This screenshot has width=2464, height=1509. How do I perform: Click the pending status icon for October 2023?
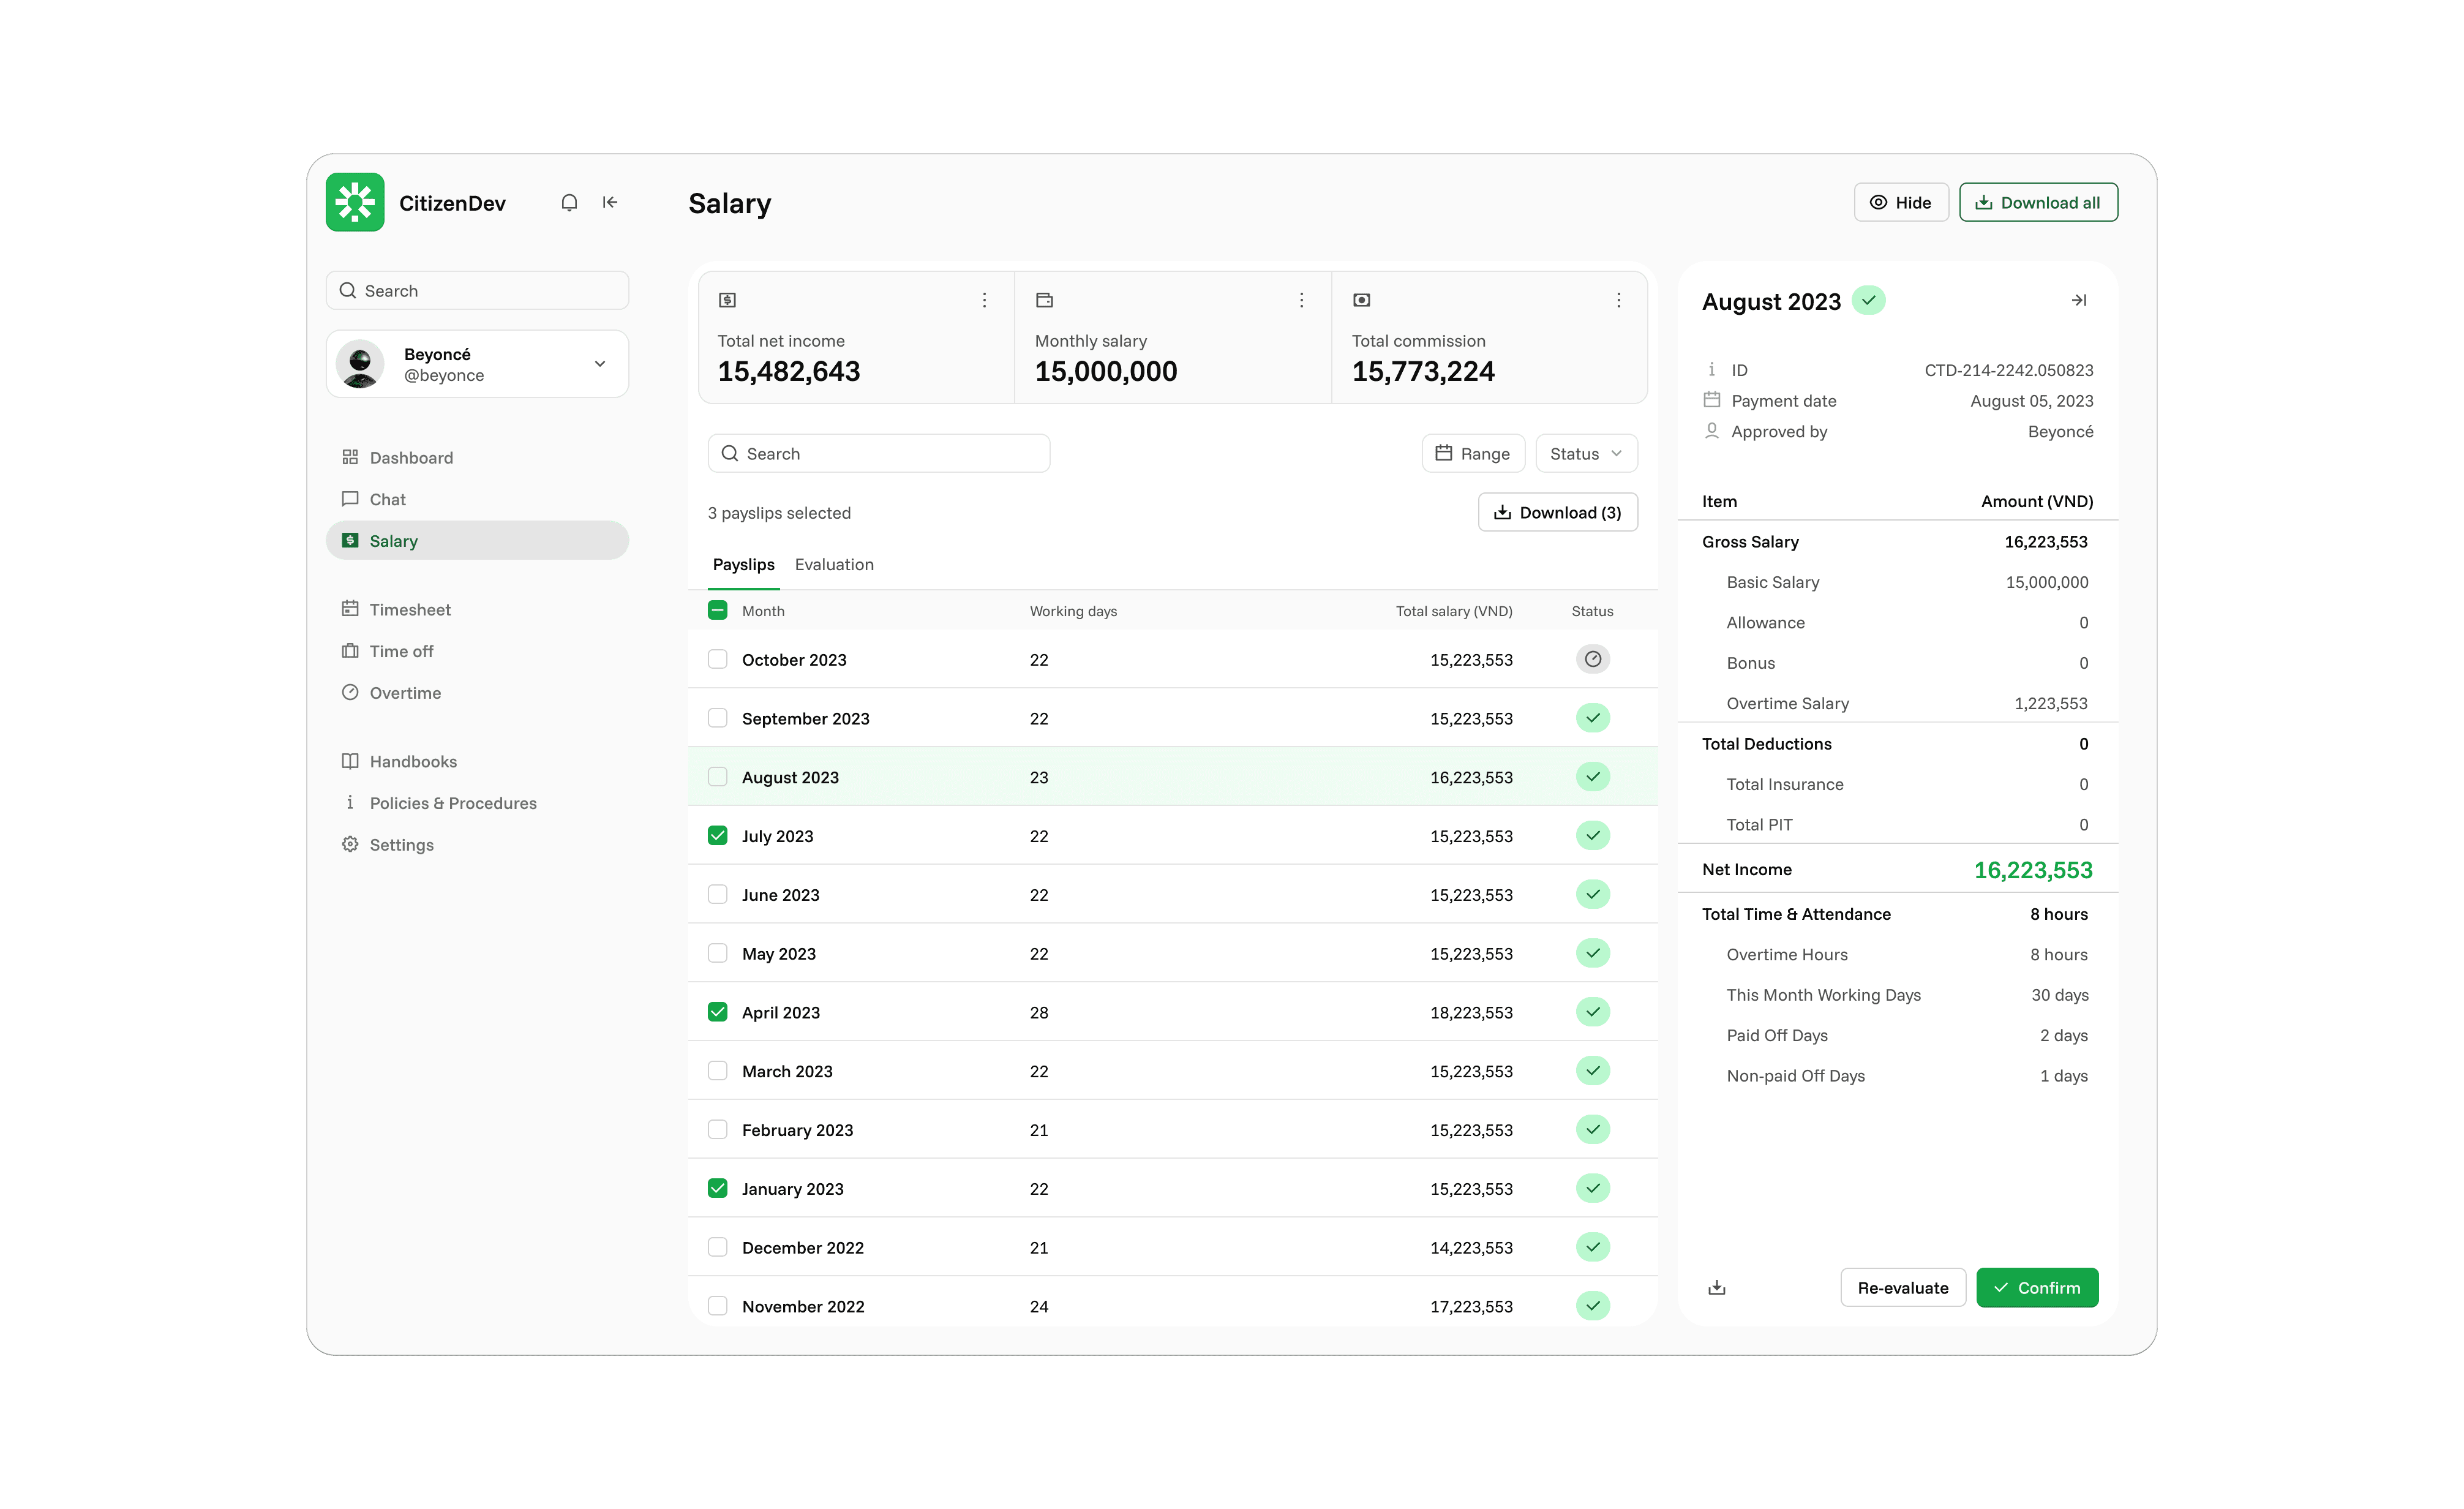tap(1592, 659)
